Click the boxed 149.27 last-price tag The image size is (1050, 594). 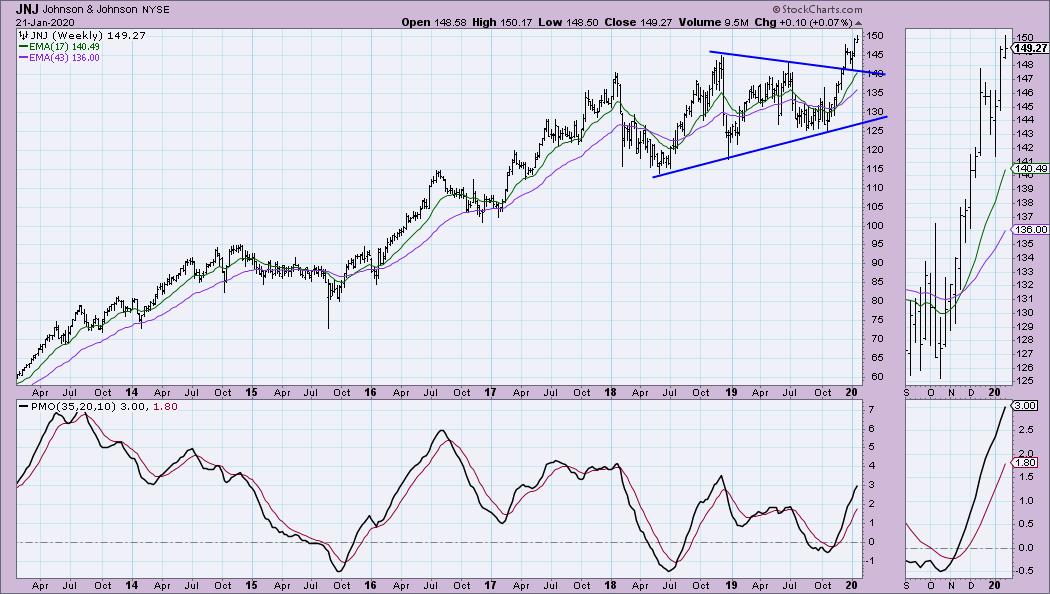tap(1031, 48)
